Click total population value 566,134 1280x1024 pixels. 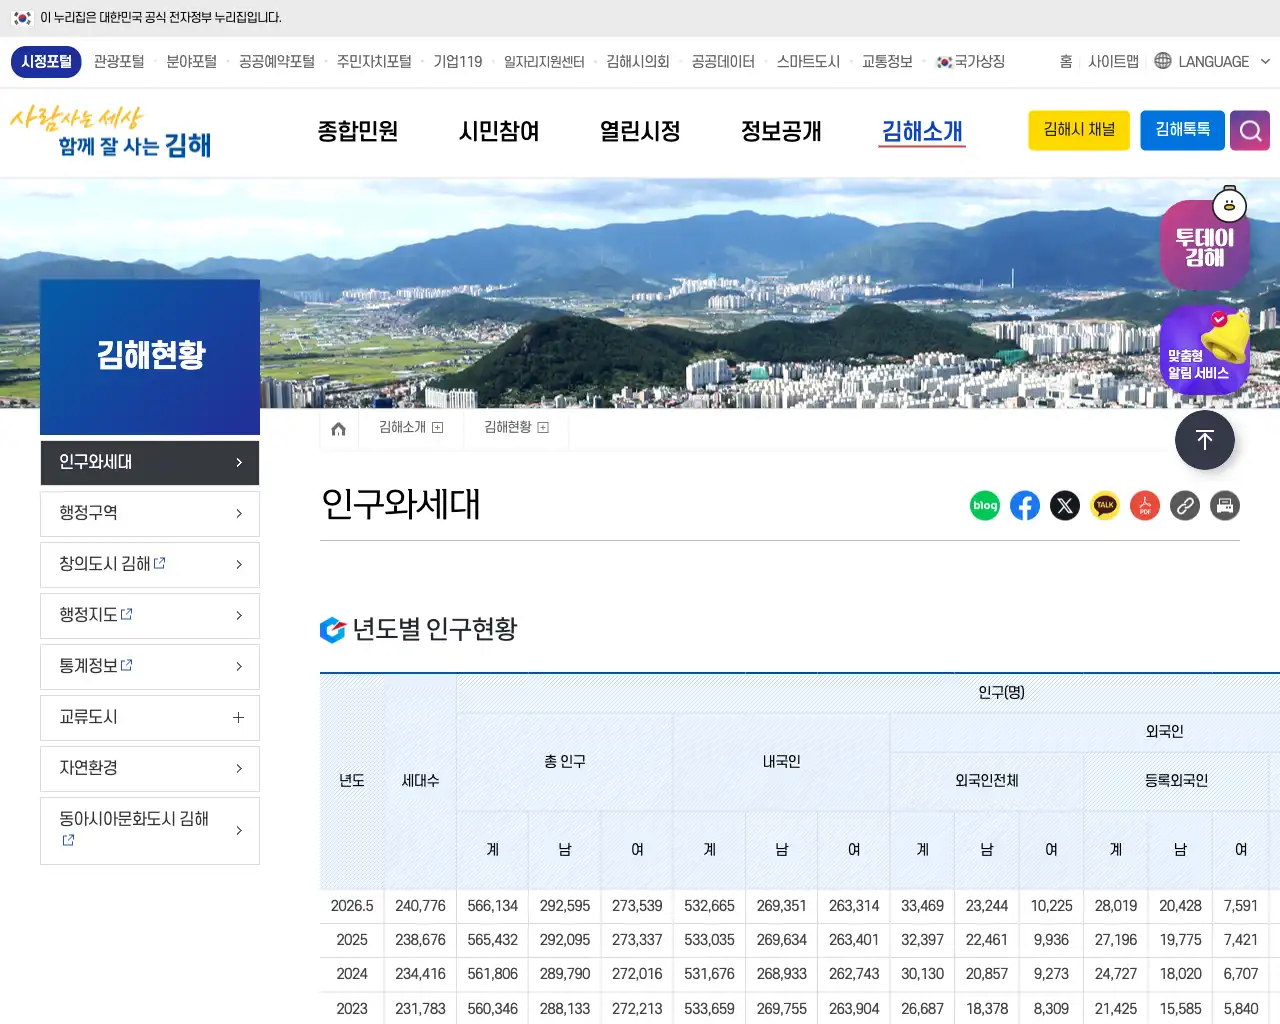tap(493, 906)
